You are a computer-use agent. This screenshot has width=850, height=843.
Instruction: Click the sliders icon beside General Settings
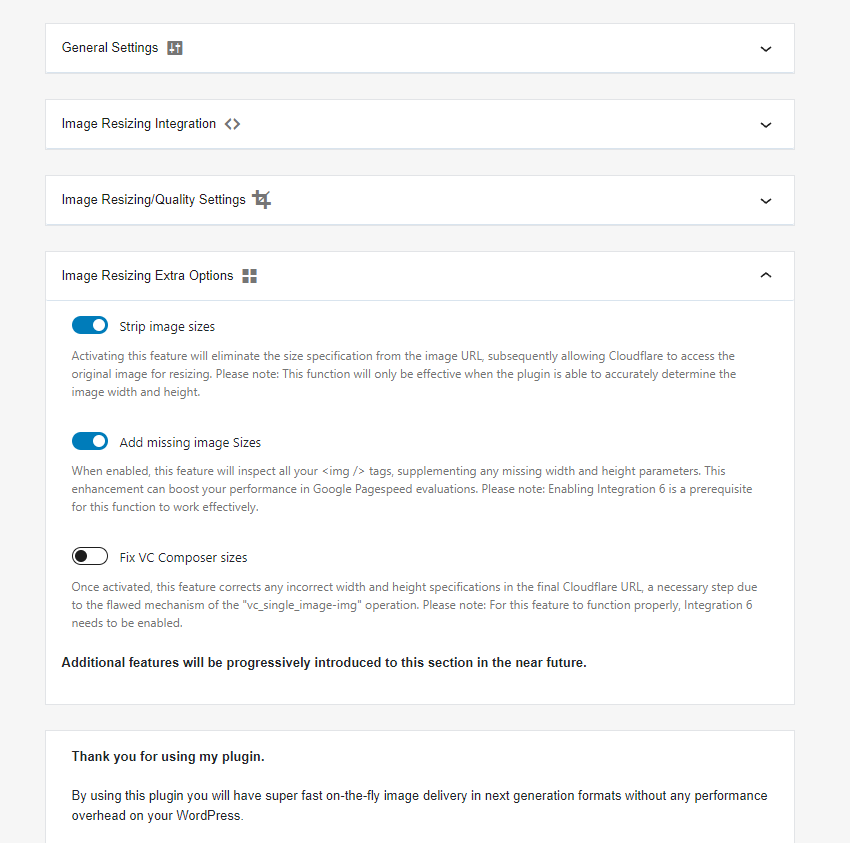click(x=175, y=48)
